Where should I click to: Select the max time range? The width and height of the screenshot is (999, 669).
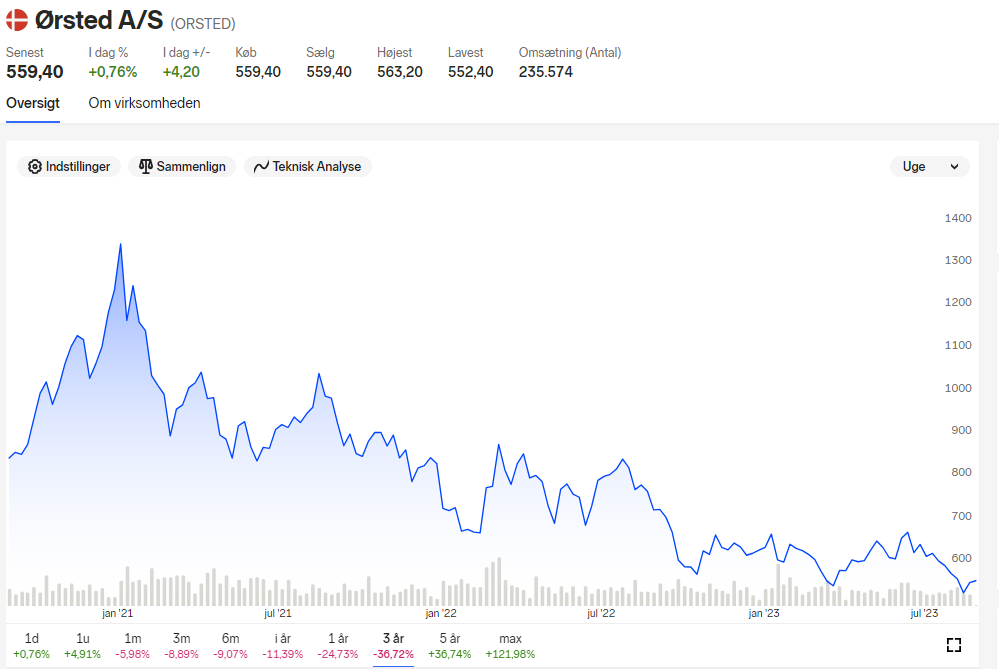[510, 645]
